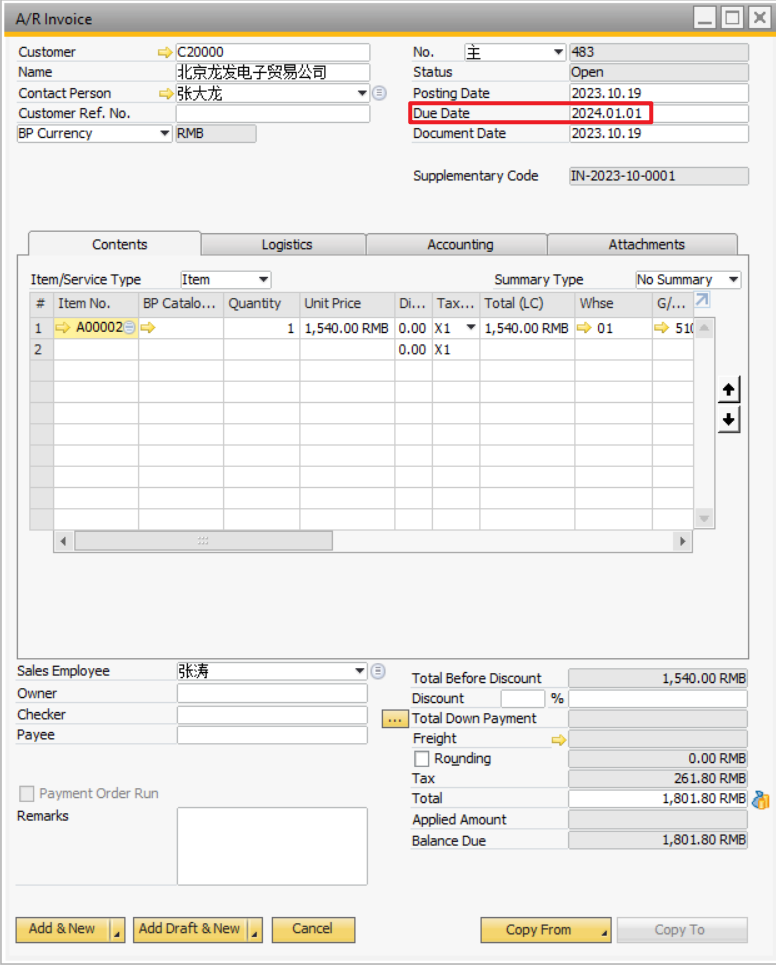Move row down with the down arrow

point(729,420)
